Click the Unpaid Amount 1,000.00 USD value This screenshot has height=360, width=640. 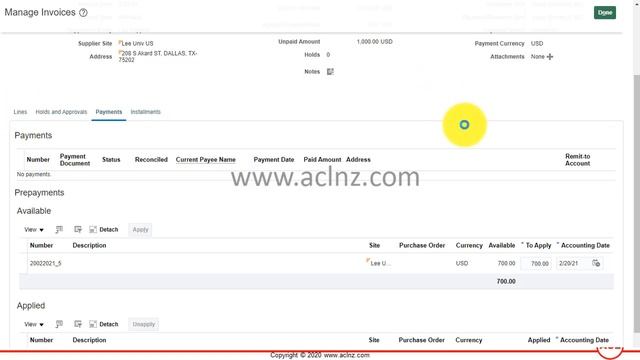pyautogui.click(x=374, y=42)
